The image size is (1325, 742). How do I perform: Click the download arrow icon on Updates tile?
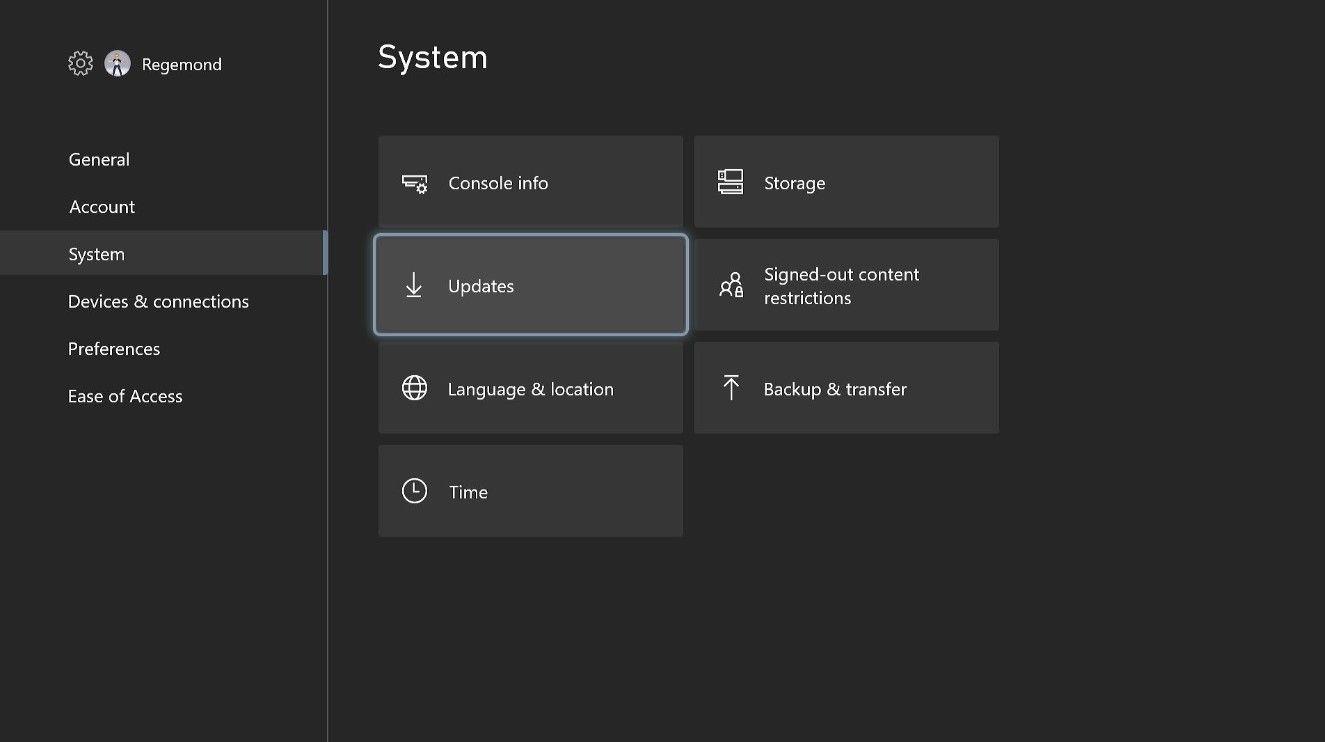pyautogui.click(x=414, y=284)
